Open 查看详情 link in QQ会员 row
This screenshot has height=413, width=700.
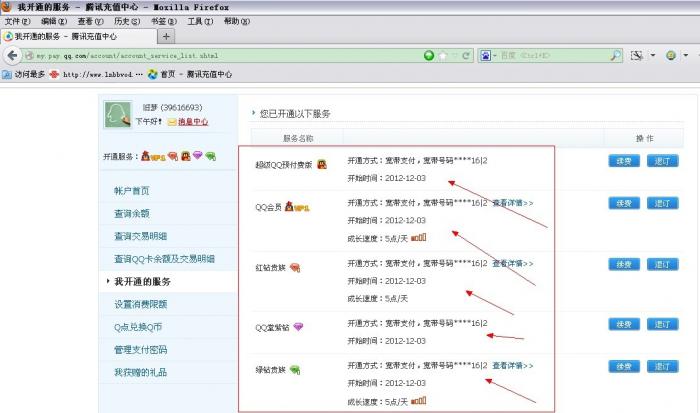tap(512, 203)
